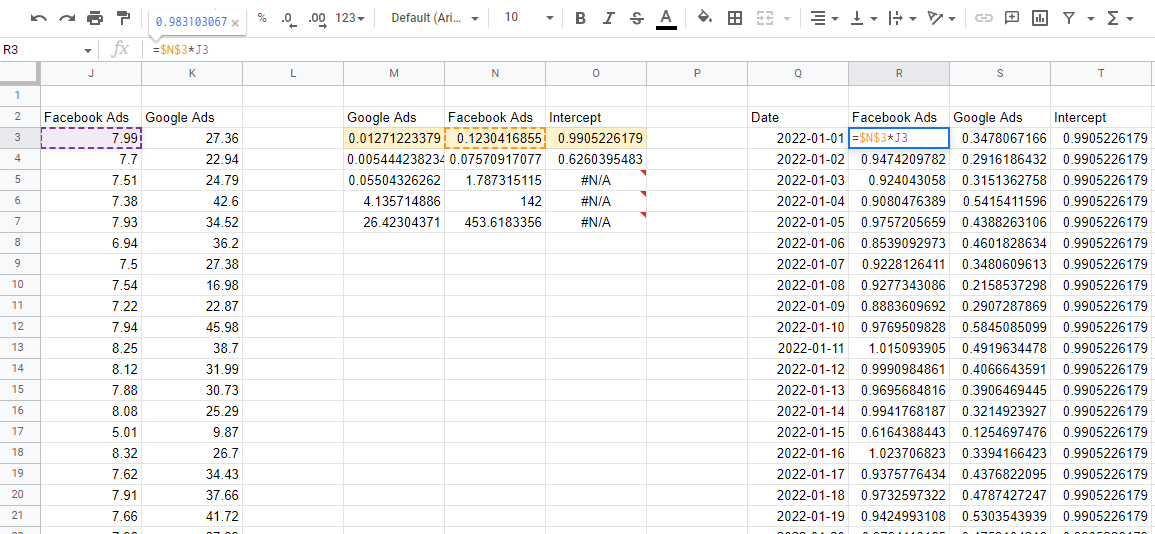1155x534 pixels.
Task: Toggle bold formatting
Action: pyautogui.click(x=581, y=18)
